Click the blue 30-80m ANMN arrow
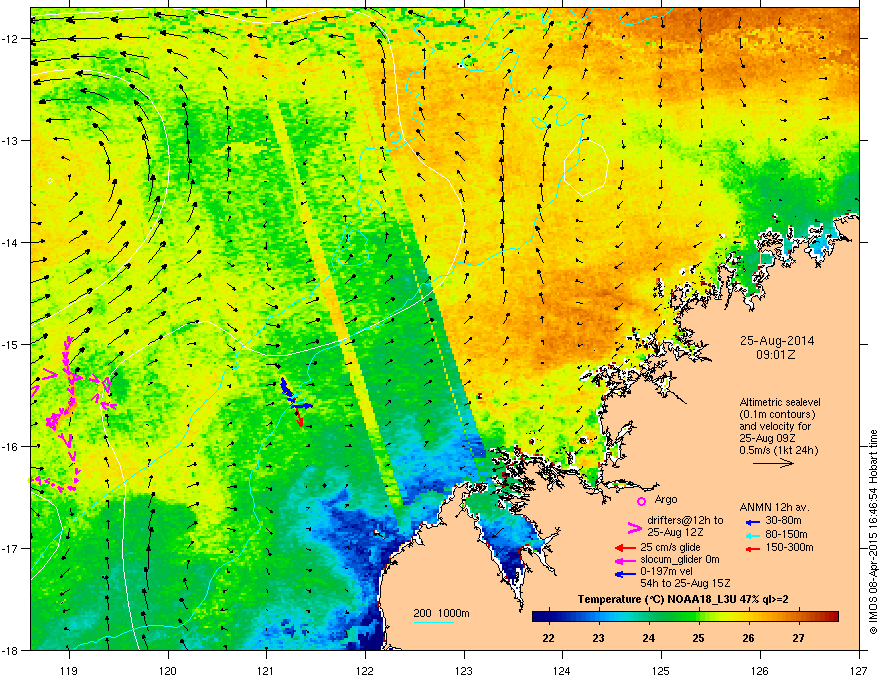This screenshot has width=880, height=680. pyautogui.click(x=753, y=522)
